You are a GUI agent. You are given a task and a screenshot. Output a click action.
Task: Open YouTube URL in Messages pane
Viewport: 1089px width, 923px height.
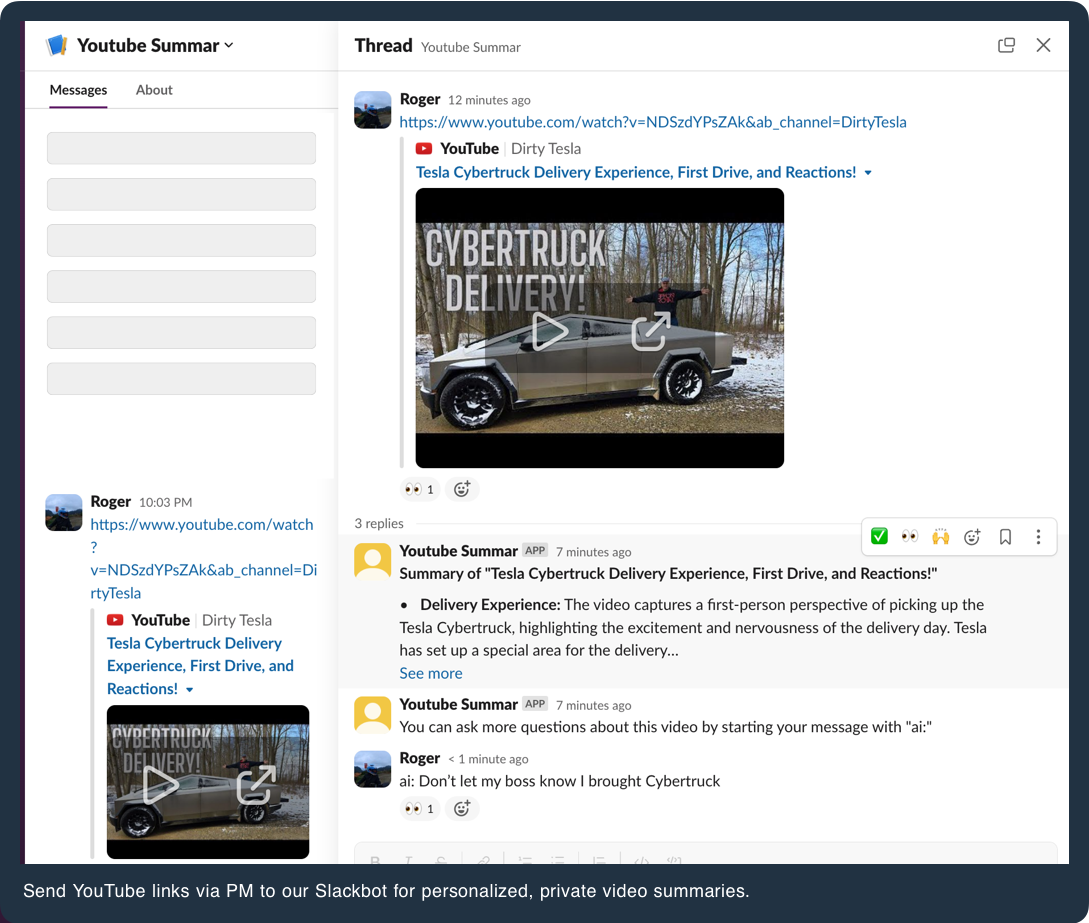click(x=203, y=558)
